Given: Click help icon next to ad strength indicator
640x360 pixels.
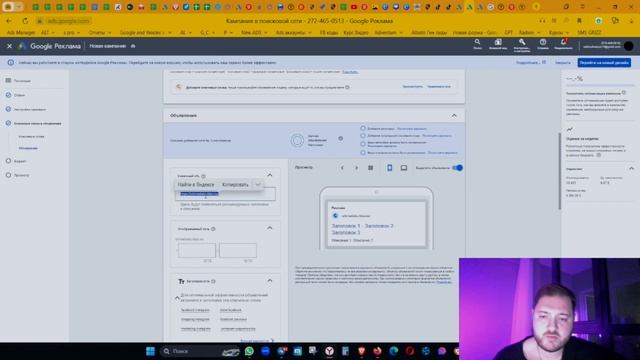Looking at the screenshot, I should 341,139.
